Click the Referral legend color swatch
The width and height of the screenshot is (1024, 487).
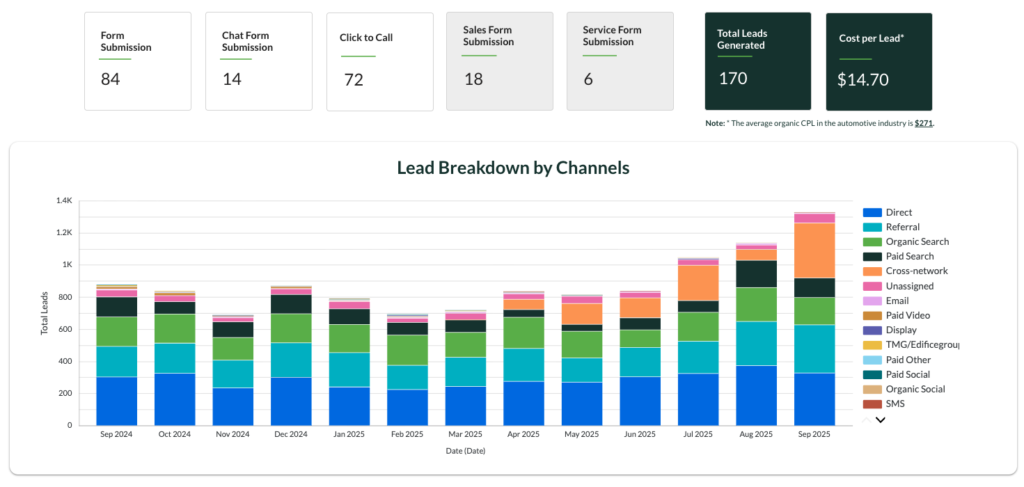pyautogui.click(x=871, y=227)
